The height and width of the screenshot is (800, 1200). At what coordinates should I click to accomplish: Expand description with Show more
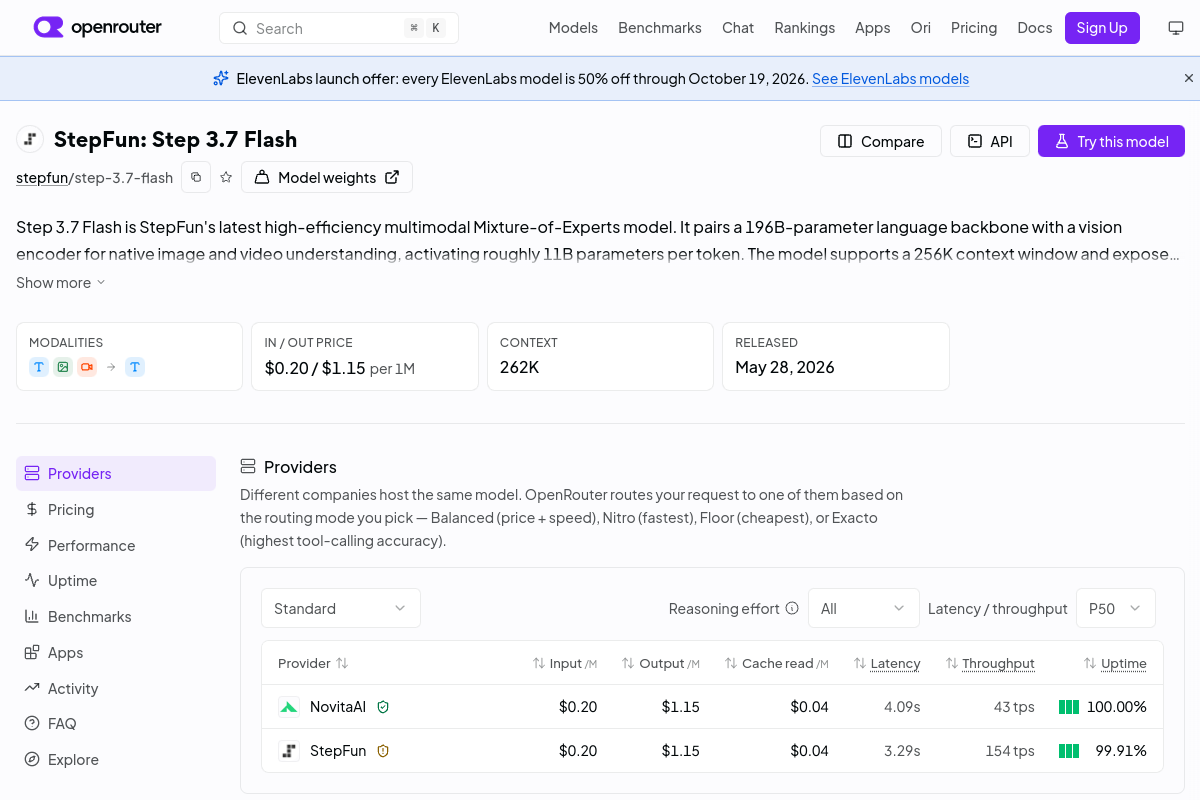pyautogui.click(x=61, y=283)
